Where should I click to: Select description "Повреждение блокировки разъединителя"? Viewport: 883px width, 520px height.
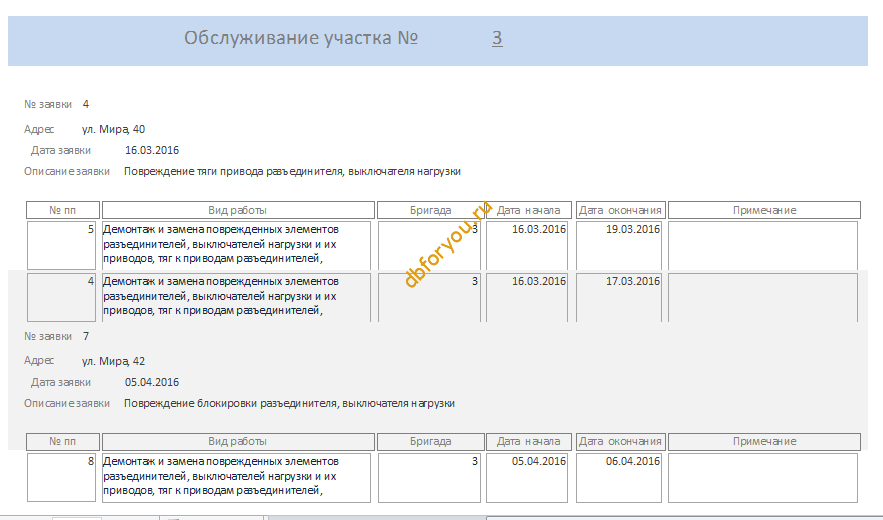click(x=231, y=403)
